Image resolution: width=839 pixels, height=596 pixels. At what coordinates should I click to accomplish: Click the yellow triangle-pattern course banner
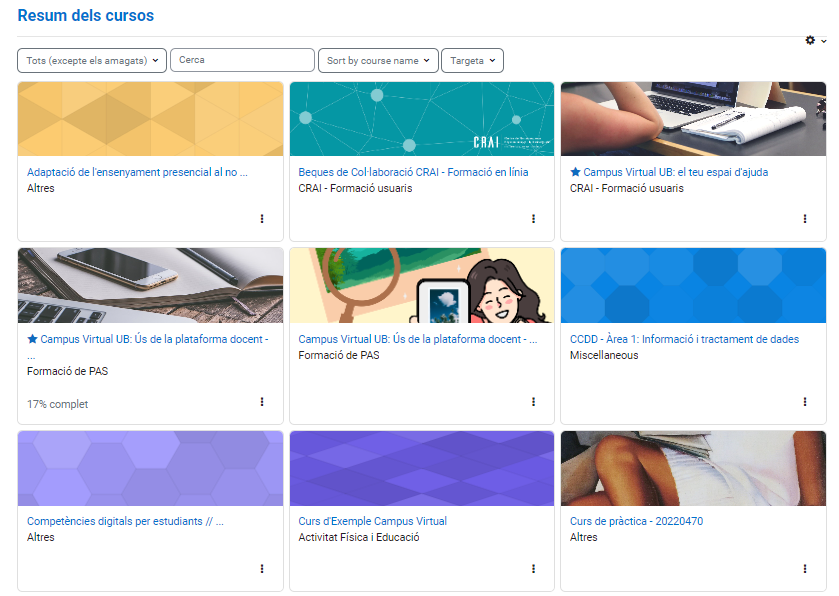point(150,119)
